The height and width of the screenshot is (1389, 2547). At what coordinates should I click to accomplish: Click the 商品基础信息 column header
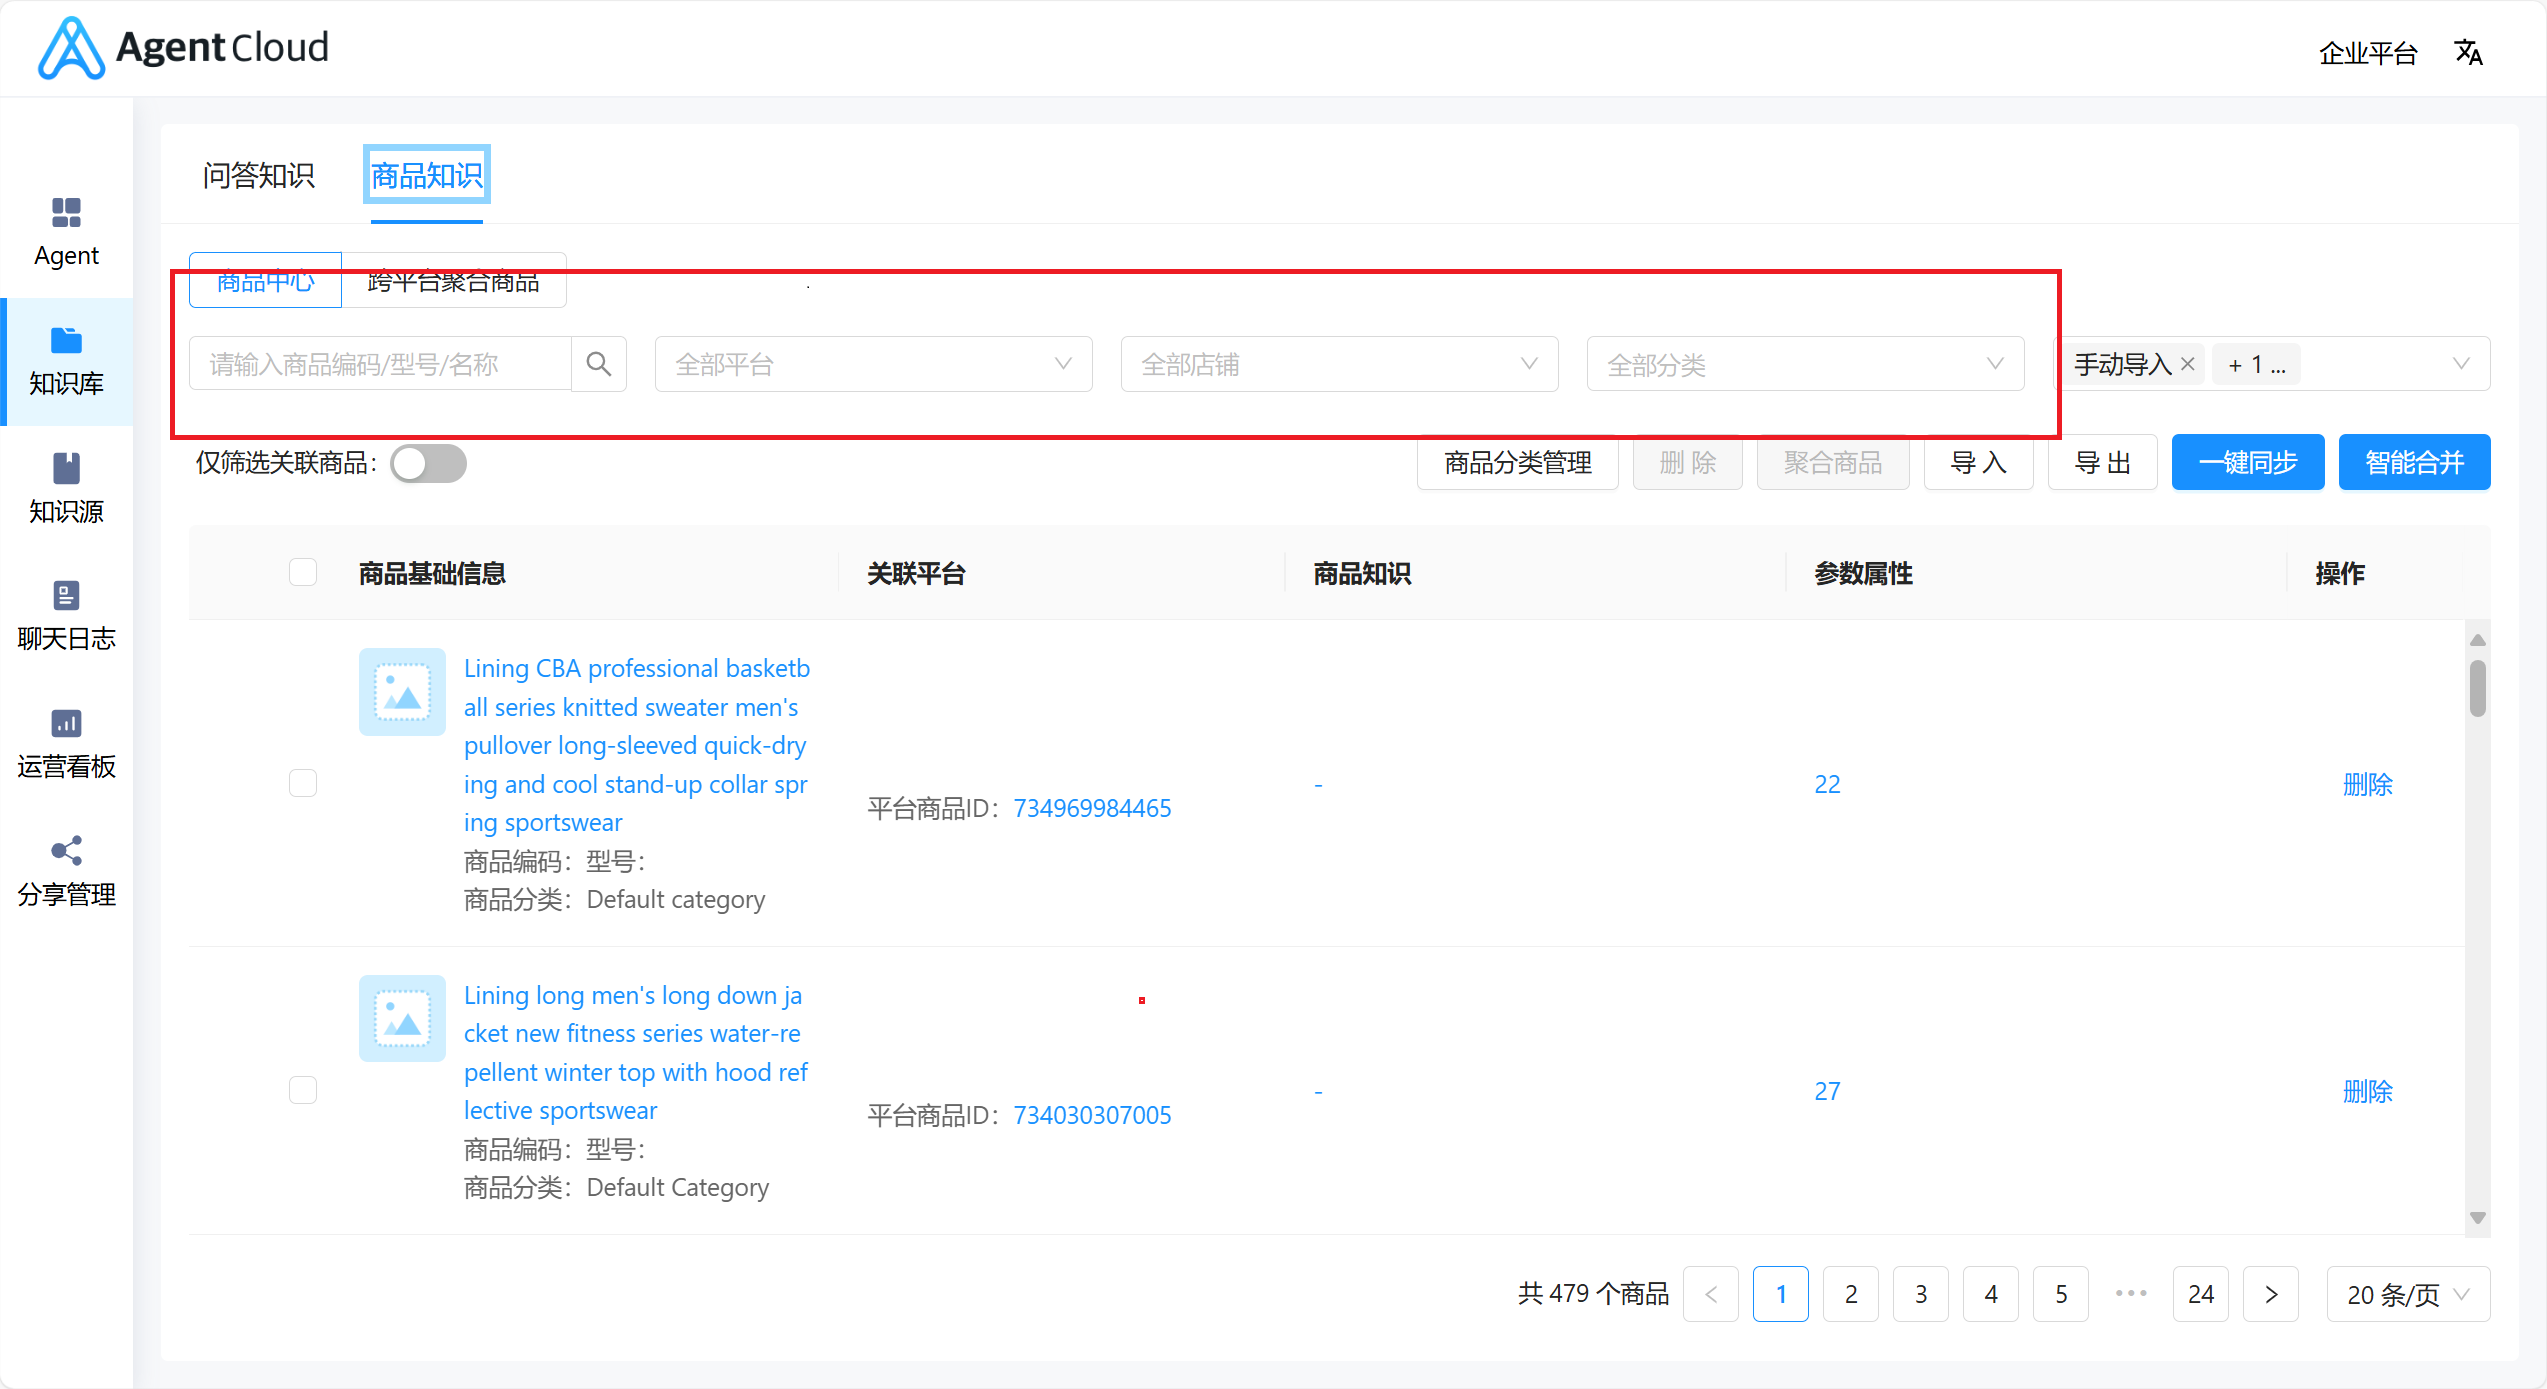pyautogui.click(x=432, y=573)
